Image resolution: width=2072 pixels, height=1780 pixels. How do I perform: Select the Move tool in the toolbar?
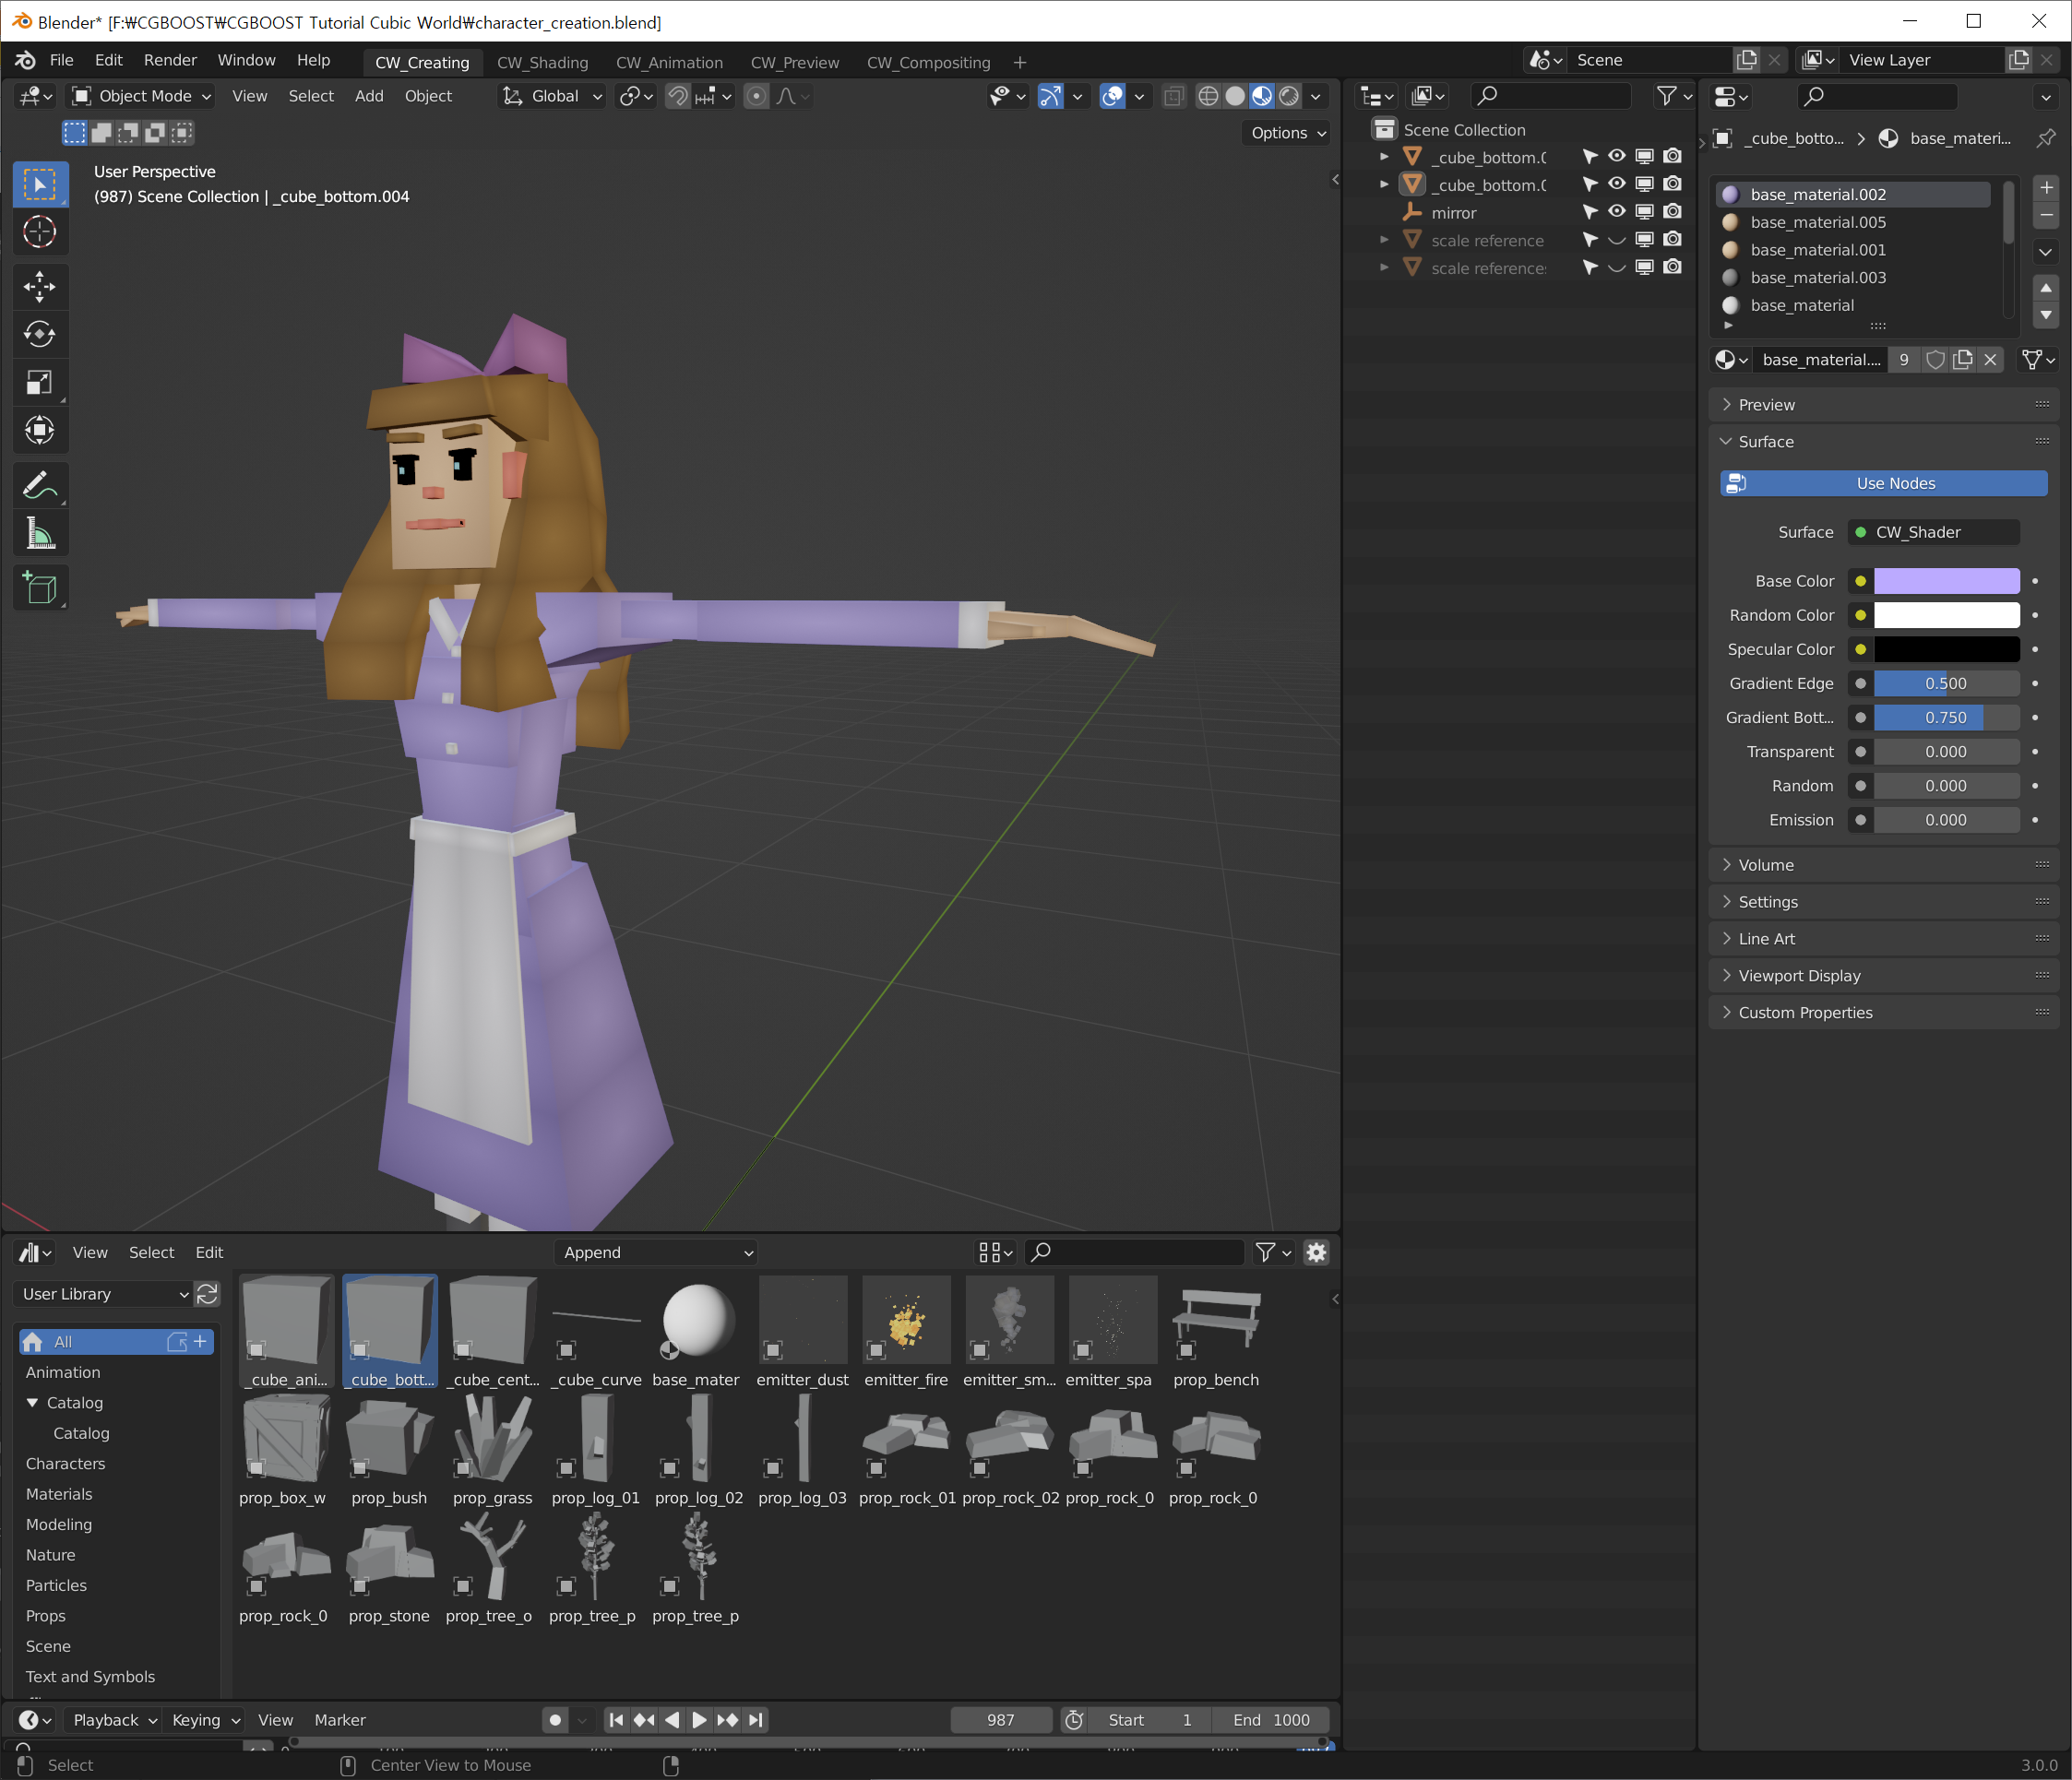tap(40, 287)
